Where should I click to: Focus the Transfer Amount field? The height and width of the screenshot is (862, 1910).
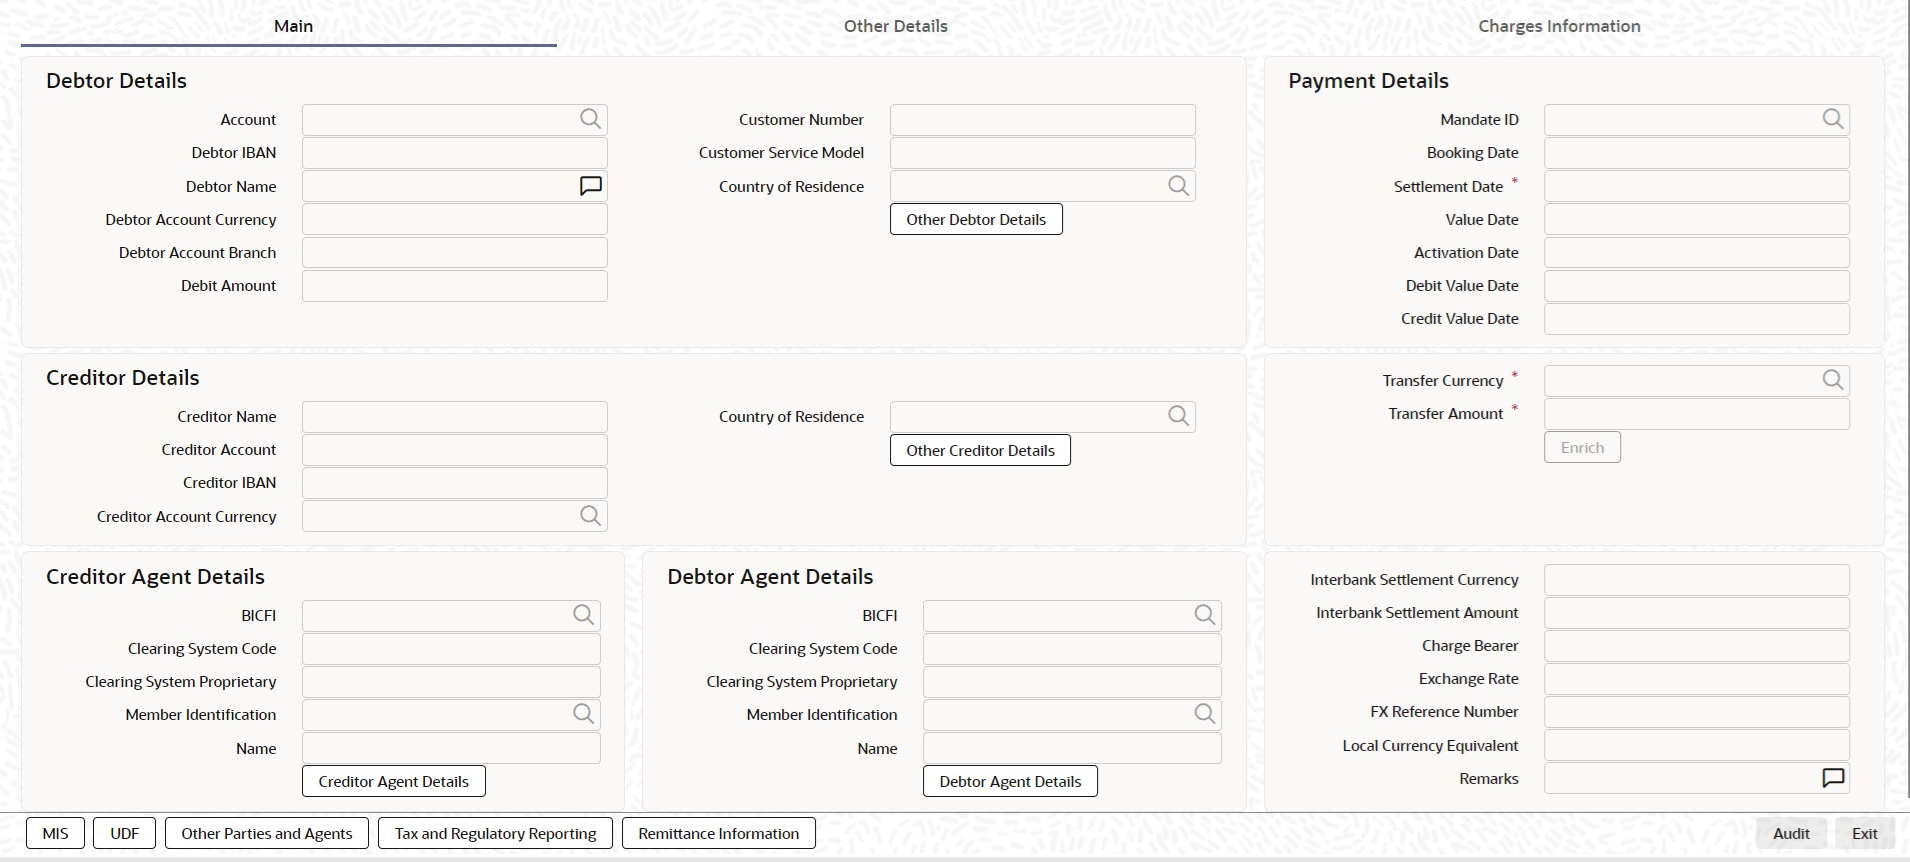click(x=1697, y=414)
